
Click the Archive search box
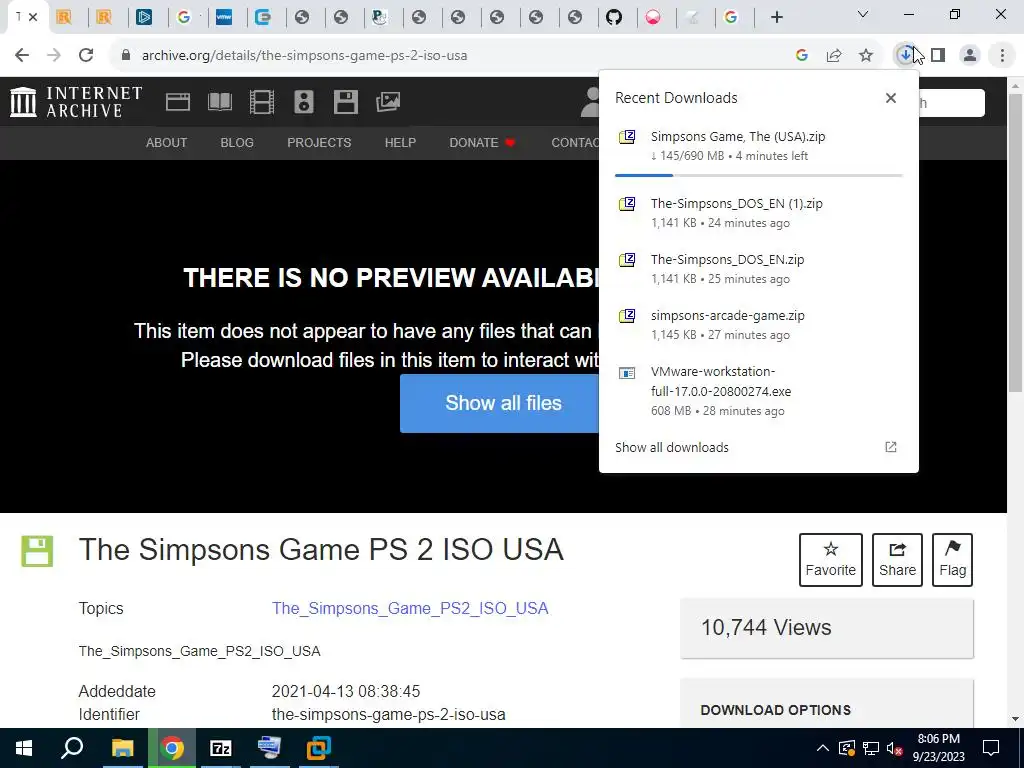click(951, 103)
